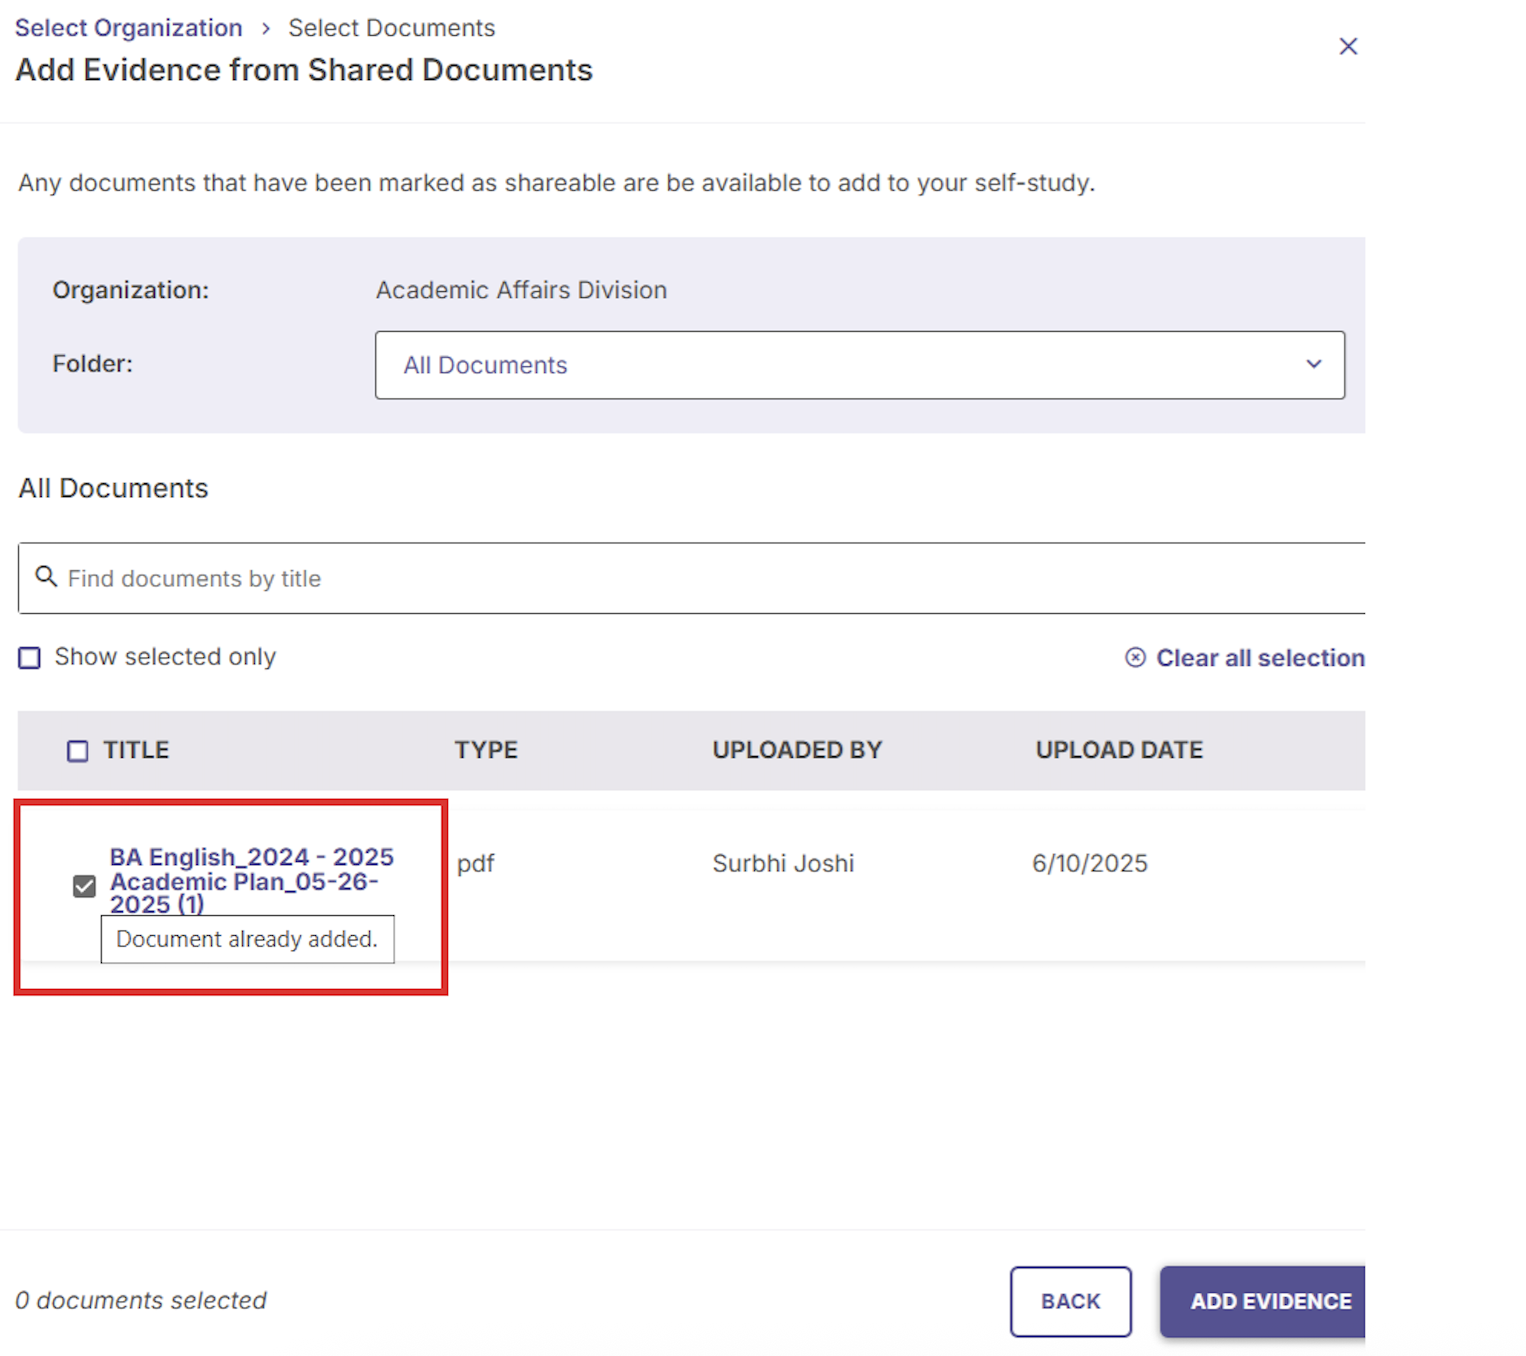Click Clear all selection link
Viewport: 1526px width, 1356px height.
tap(1260, 658)
